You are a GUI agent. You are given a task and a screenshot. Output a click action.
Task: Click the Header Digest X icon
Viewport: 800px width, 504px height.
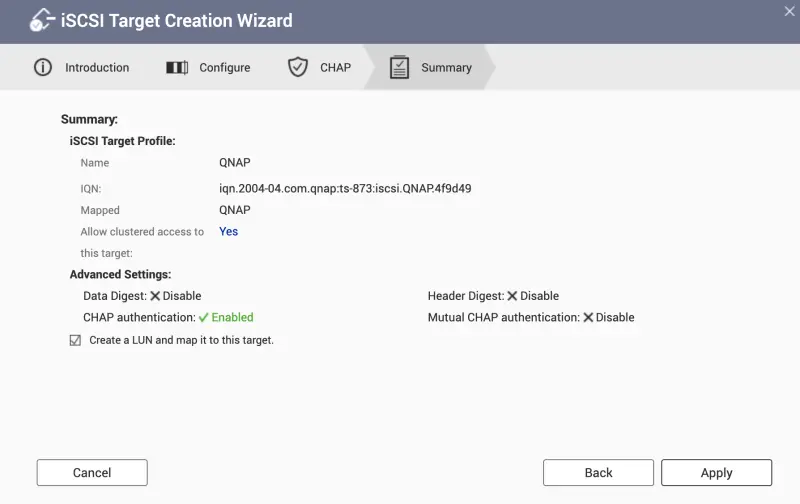pyautogui.click(x=512, y=296)
